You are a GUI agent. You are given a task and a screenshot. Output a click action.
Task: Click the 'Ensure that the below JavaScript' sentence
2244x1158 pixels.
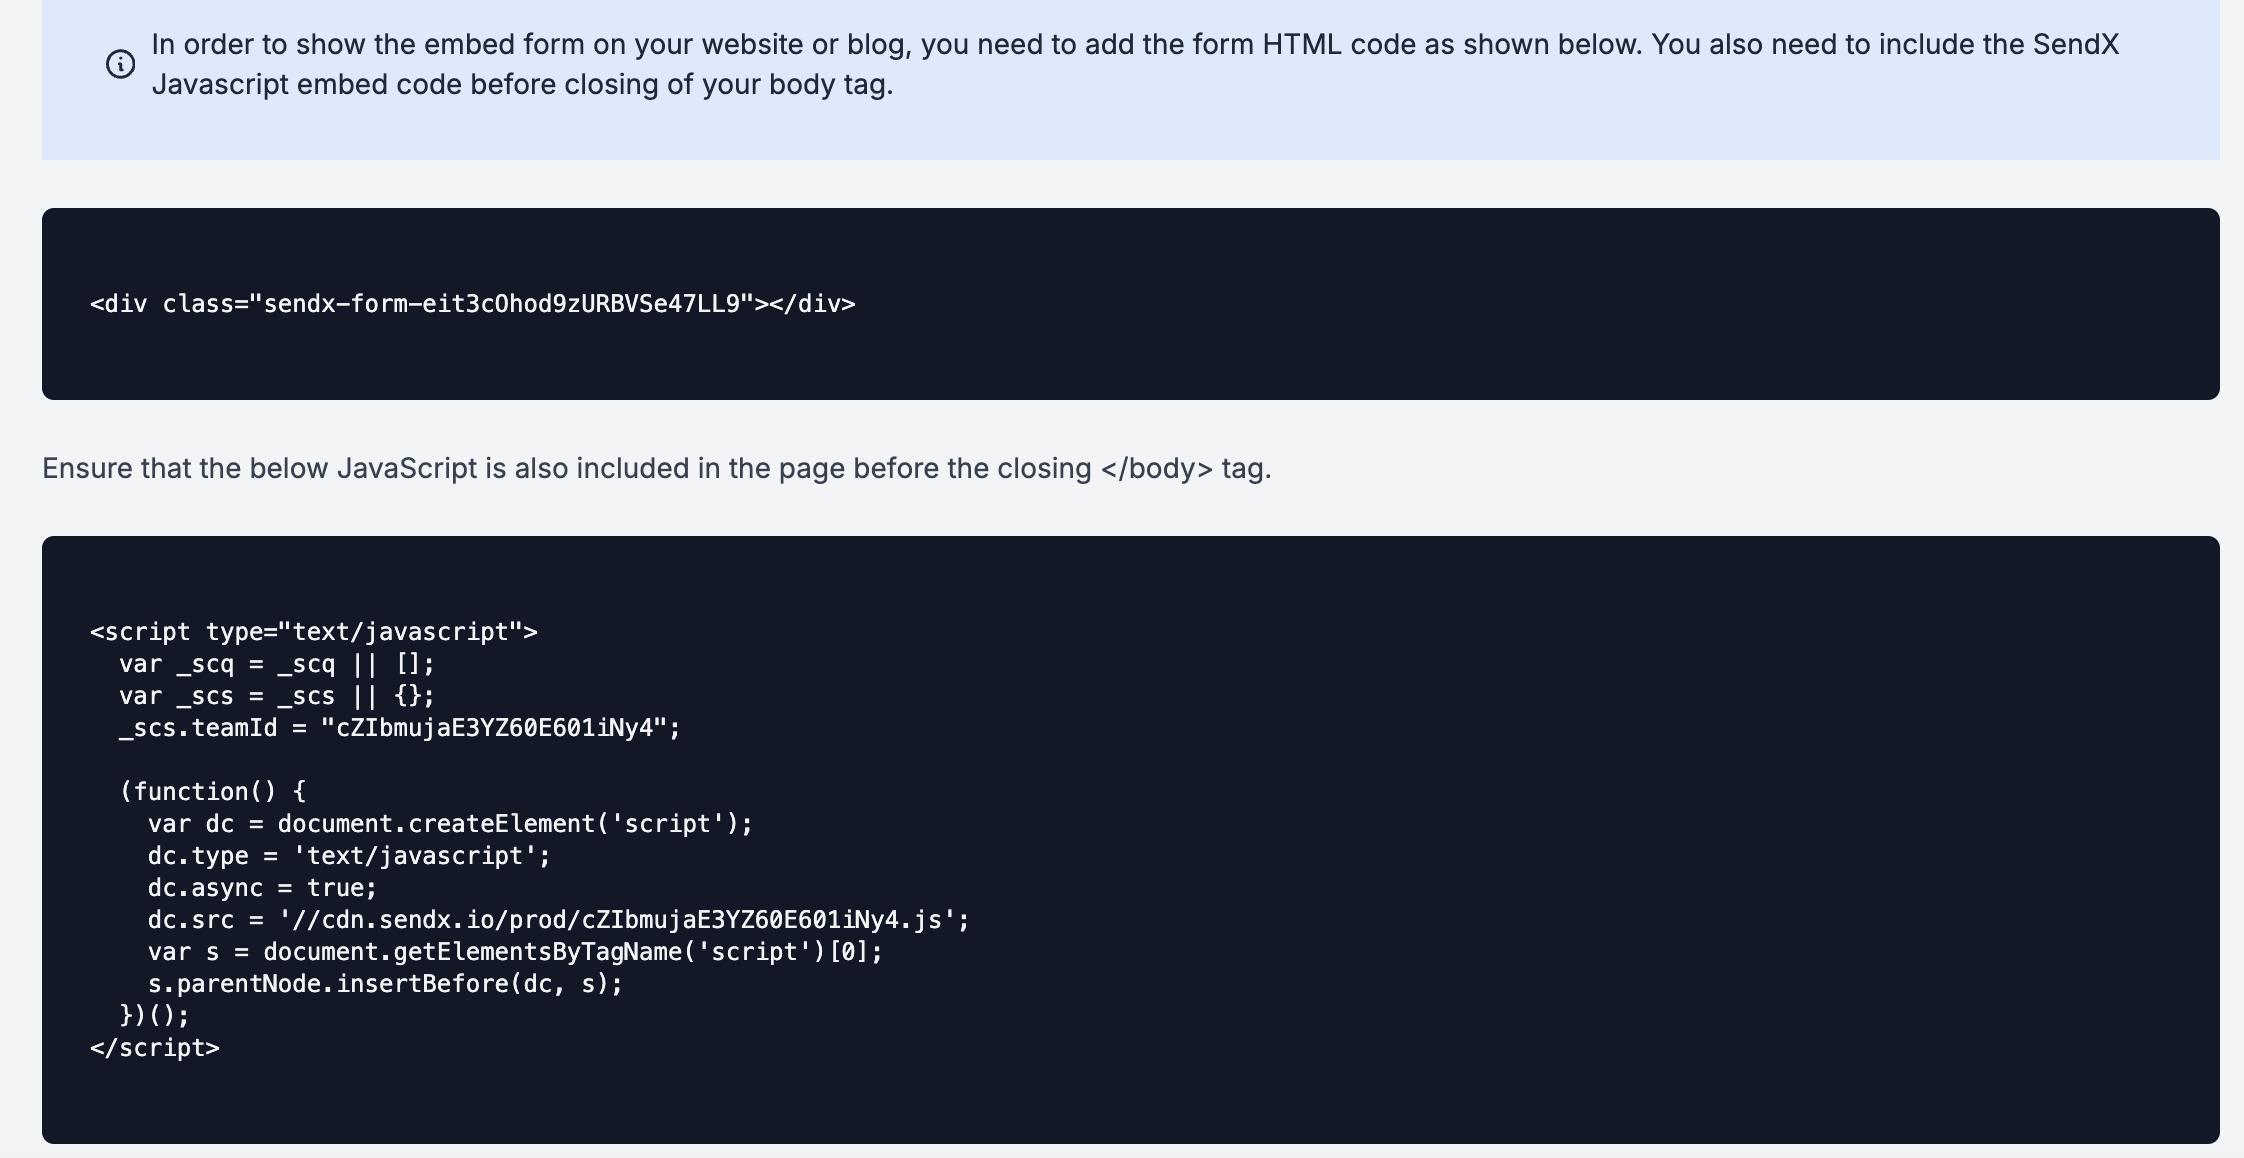pyautogui.click(x=657, y=468)
